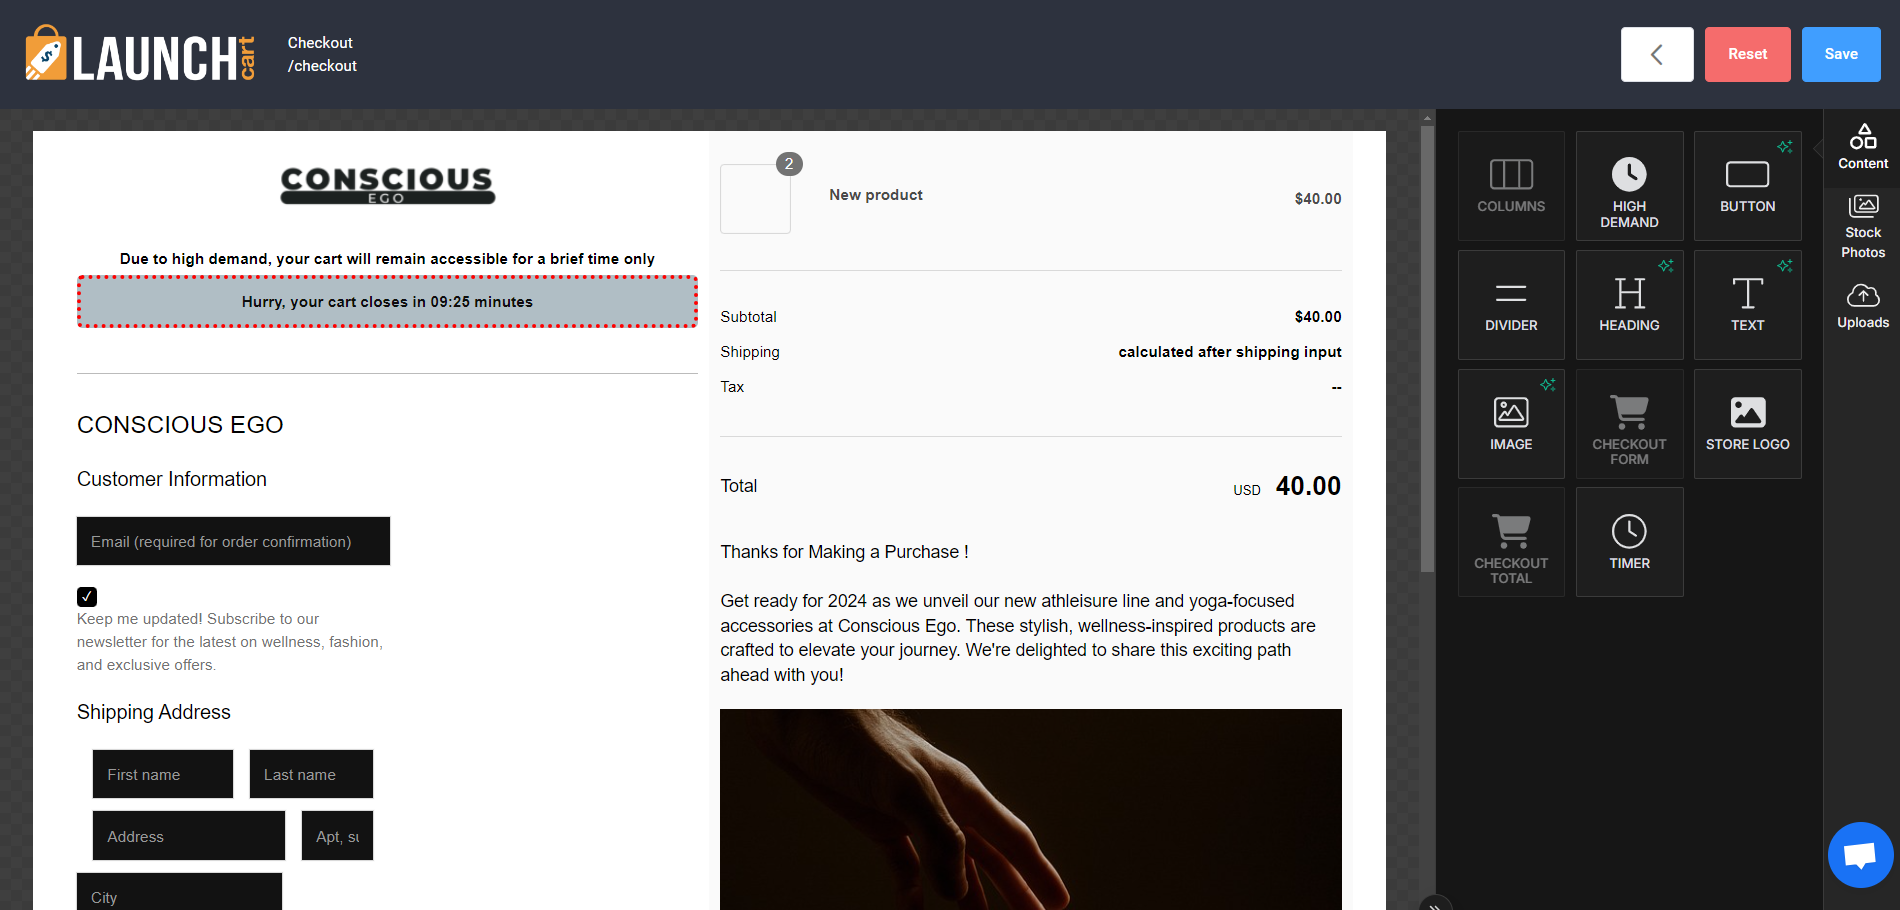Screen dimensions: 1900x910
Task: Click the 'Get ready for 2024' paragraph
Action: pyautogui.click(x=1018, y=638)
